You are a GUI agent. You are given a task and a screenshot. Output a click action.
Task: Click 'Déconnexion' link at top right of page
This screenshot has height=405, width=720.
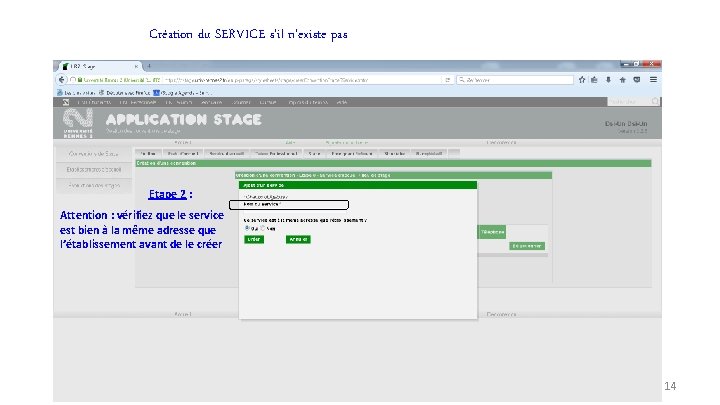click(501, 142)
